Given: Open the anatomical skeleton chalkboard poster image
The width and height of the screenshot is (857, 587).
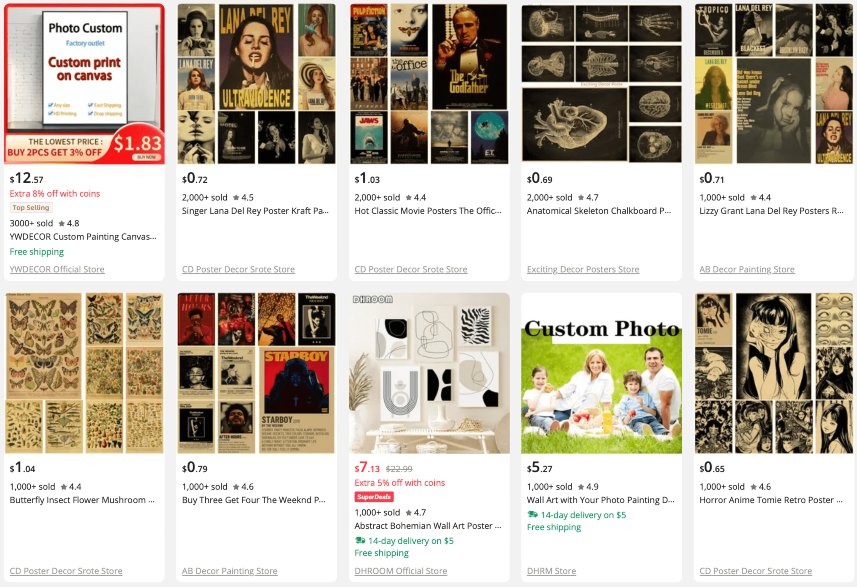Looking at the screenshot, I should click(601, 84).
